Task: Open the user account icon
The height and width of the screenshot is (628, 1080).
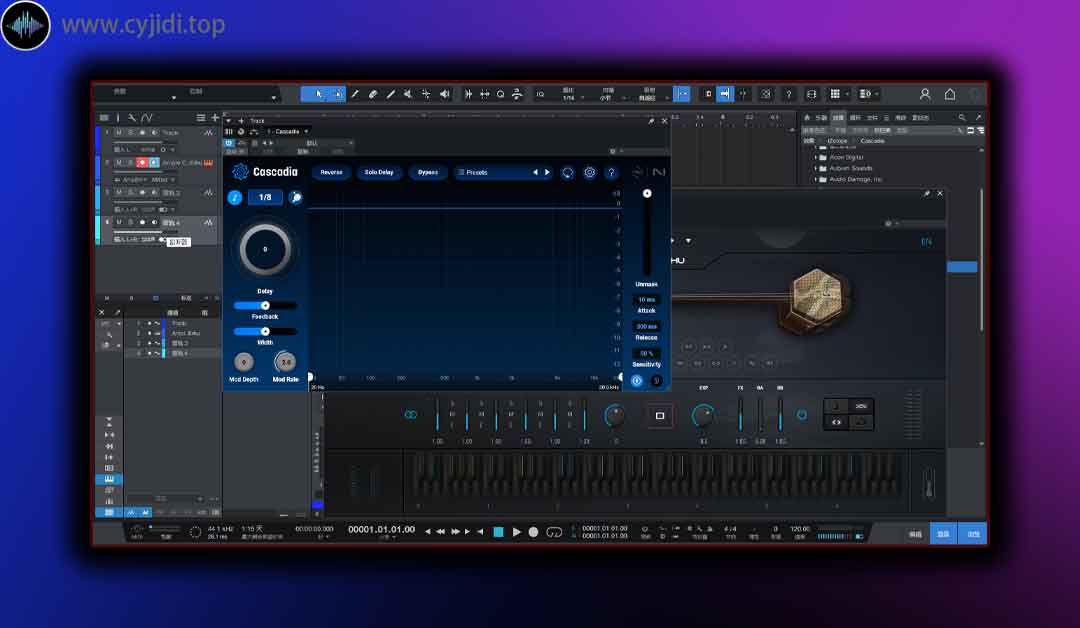Action: point(925,94)
